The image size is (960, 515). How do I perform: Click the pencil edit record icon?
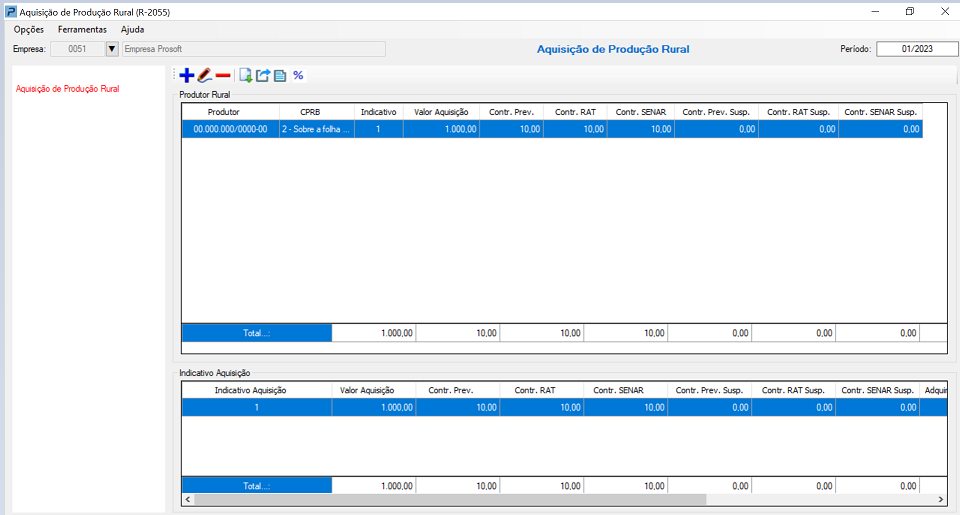tap(204, 75)
